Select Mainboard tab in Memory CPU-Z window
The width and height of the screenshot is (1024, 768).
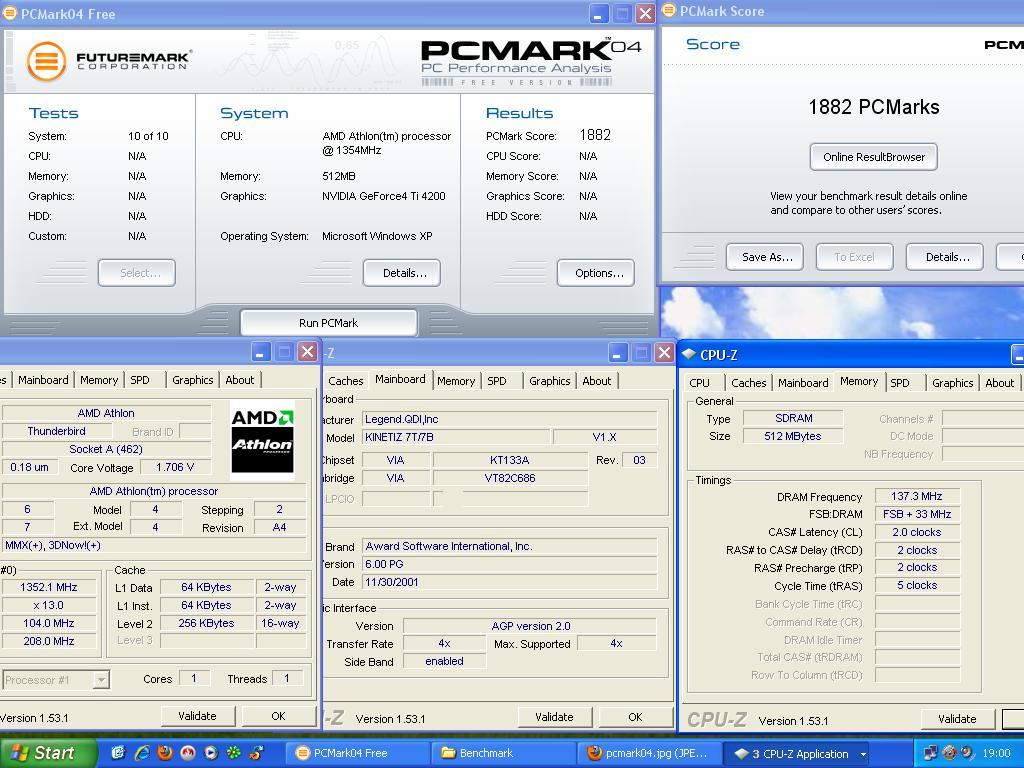pos(803,383)
